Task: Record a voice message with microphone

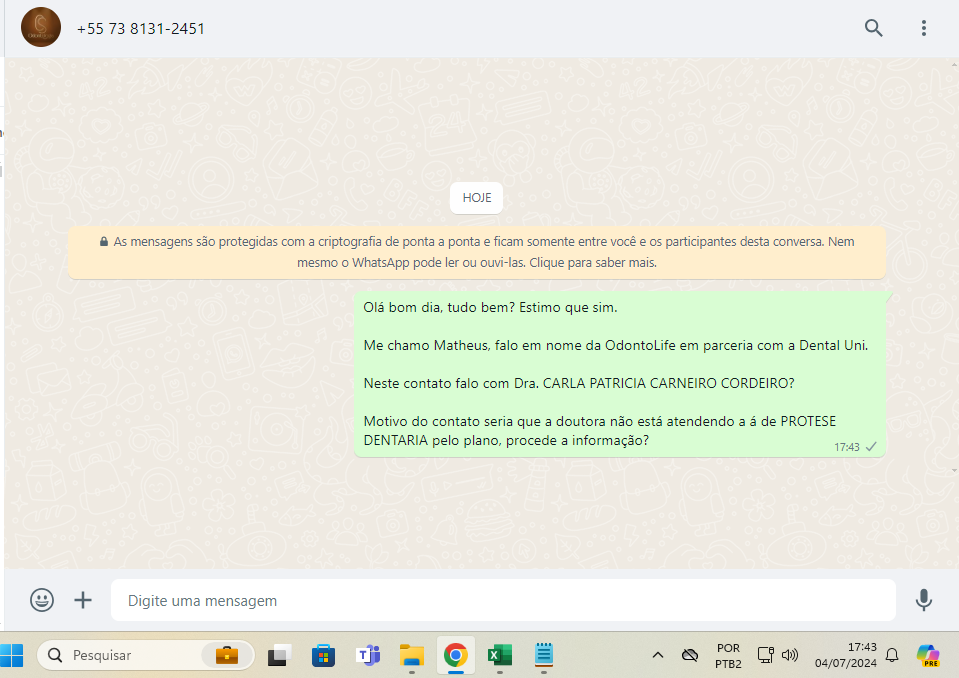Action: pyautogui.click(x=924, y=600)
